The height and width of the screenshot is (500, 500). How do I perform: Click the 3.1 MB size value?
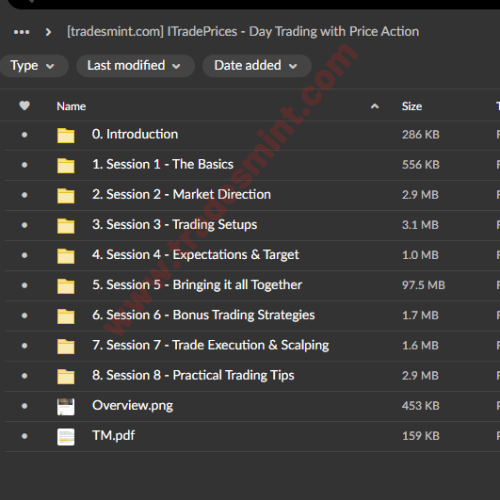[420, 225]
